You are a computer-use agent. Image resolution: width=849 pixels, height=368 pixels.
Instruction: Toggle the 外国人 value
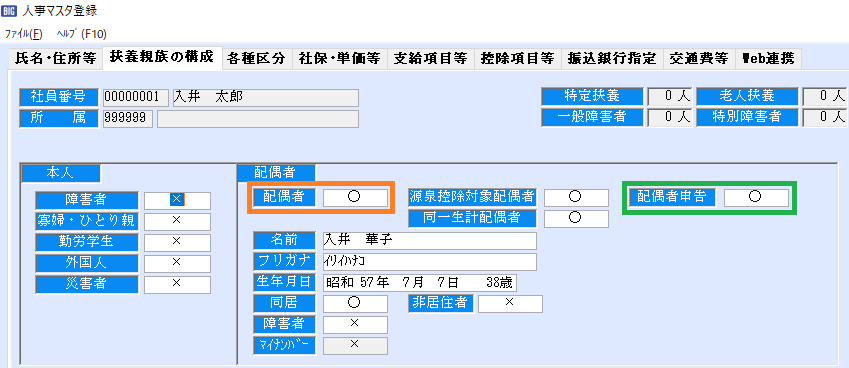177,263
